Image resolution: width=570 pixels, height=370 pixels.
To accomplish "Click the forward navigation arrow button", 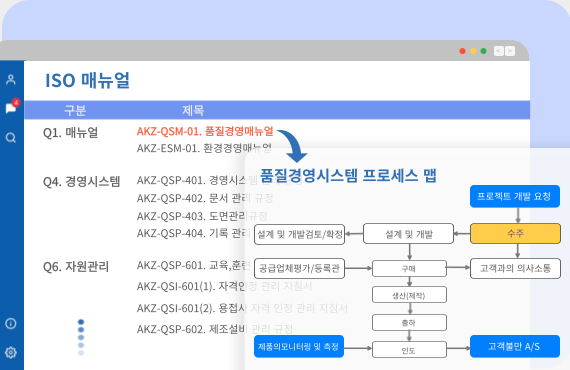I will pos(510,51).
